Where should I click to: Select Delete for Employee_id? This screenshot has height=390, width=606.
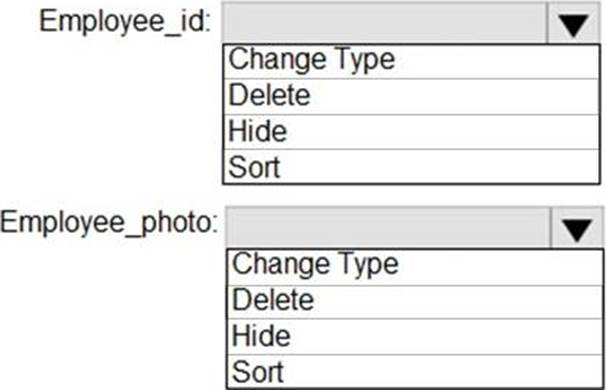coord(412,97)
